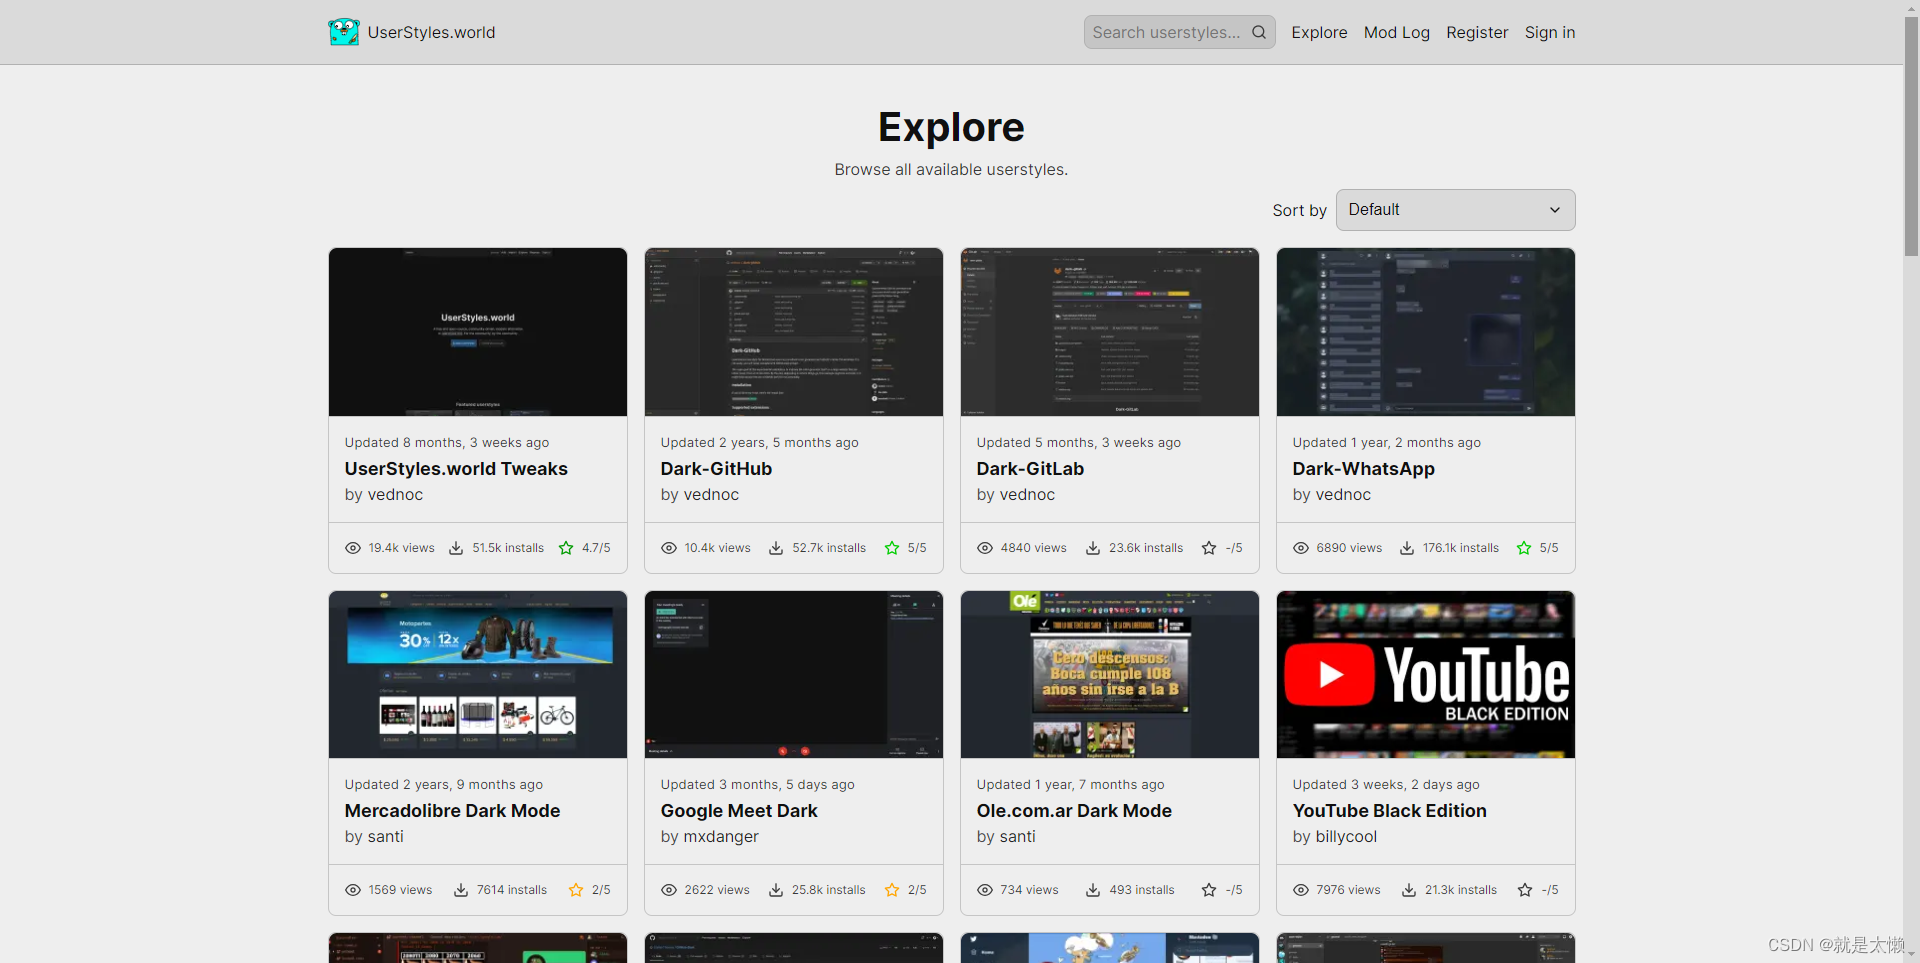Screen dimensions: 1920x963
Task: Click rating star on Mercadolibre Dark Mode card
Action: coord(576,890)
